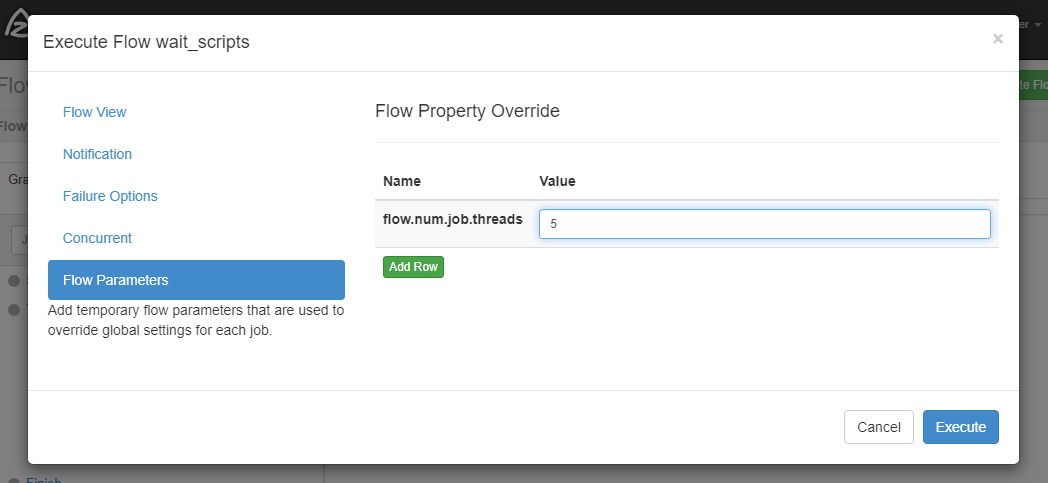Open the Failure Options section
The image size is (1048, 483).
coord(110,196)
